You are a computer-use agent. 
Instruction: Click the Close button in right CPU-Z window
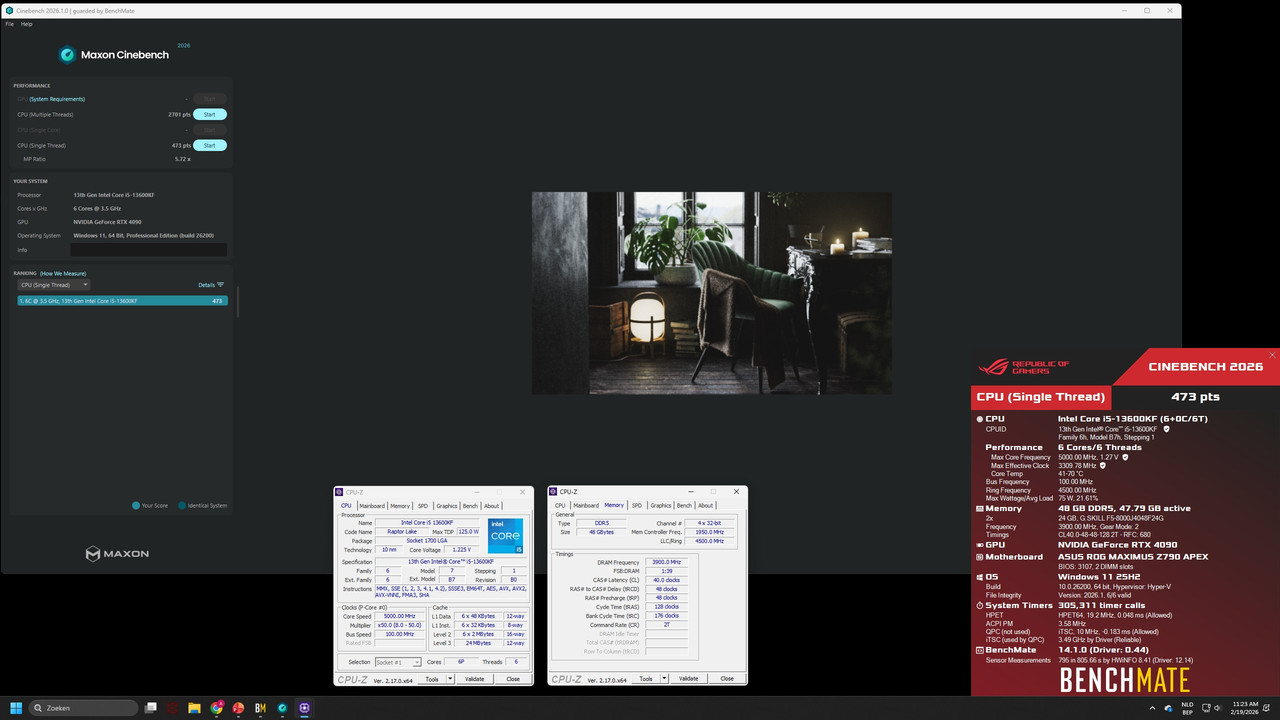[x=727, y=679]
